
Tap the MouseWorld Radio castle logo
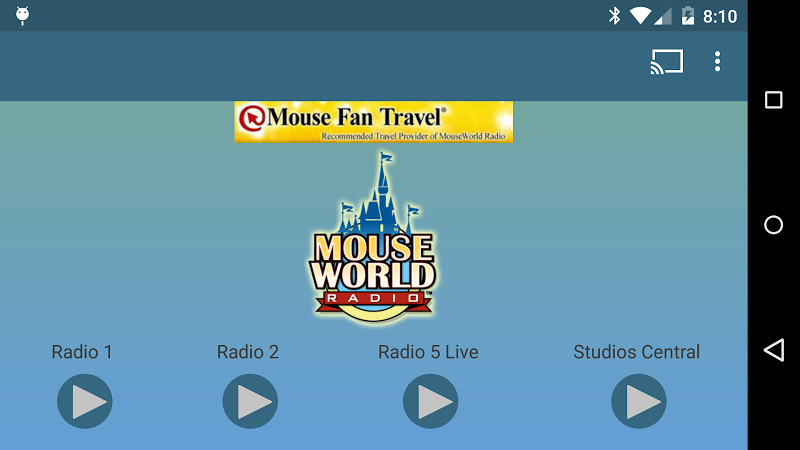[x=373, y=237]
